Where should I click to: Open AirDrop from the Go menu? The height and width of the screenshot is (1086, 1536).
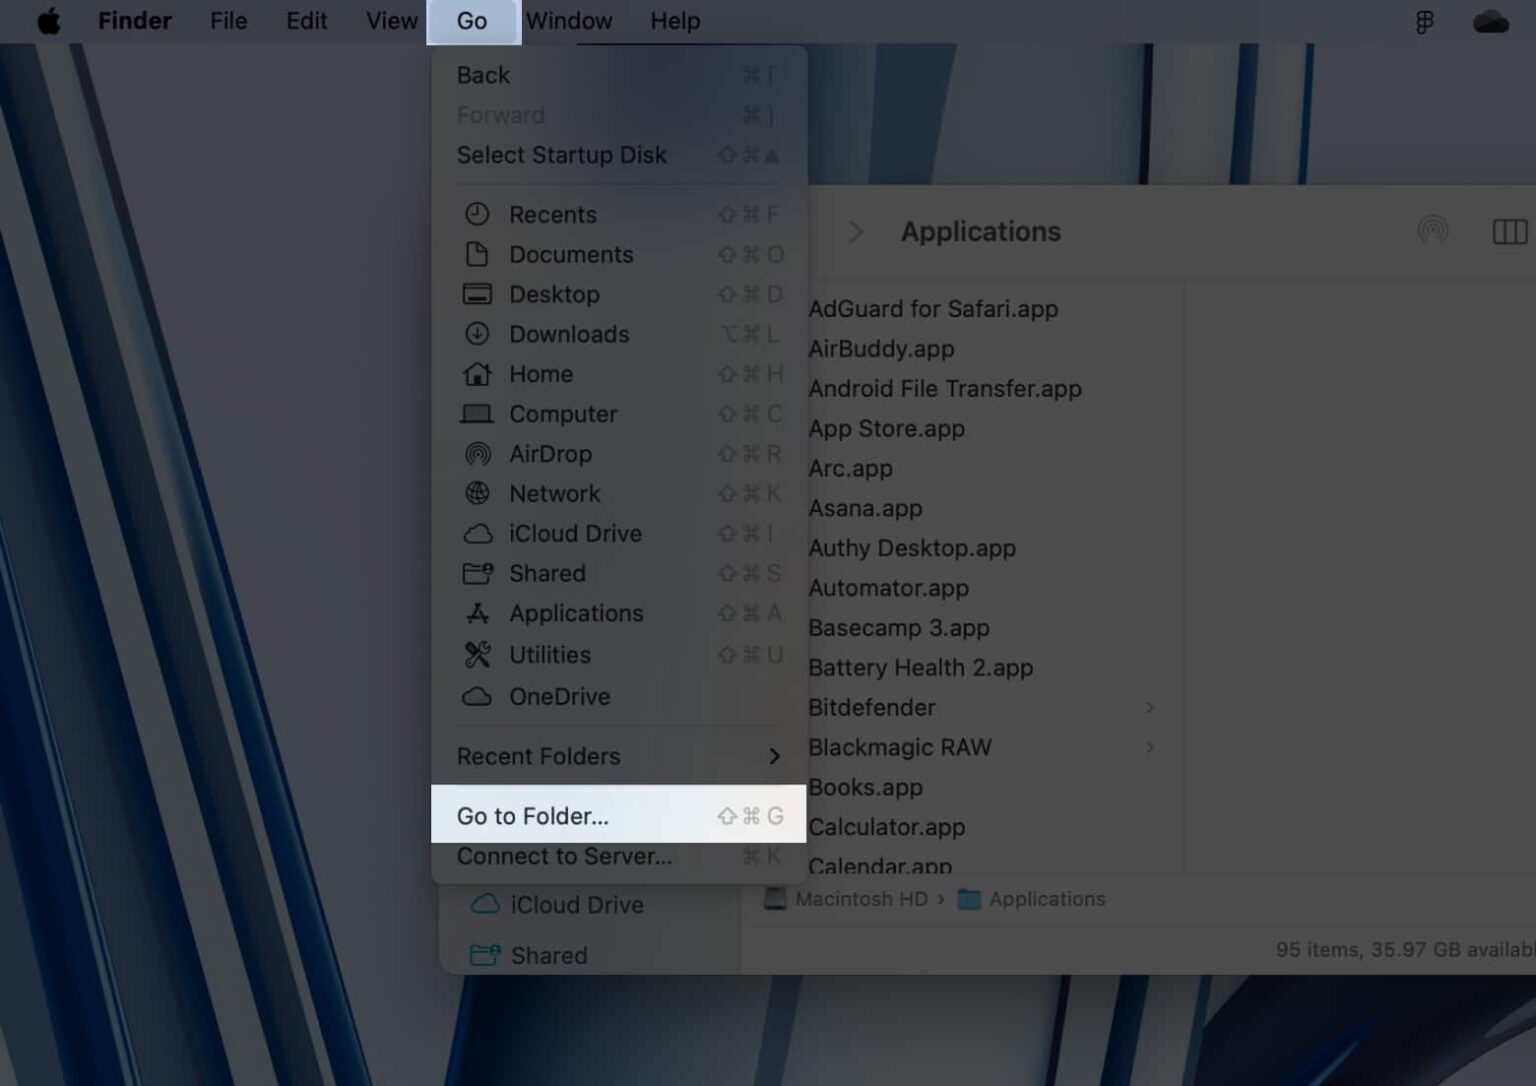click(x=550, y=453)
